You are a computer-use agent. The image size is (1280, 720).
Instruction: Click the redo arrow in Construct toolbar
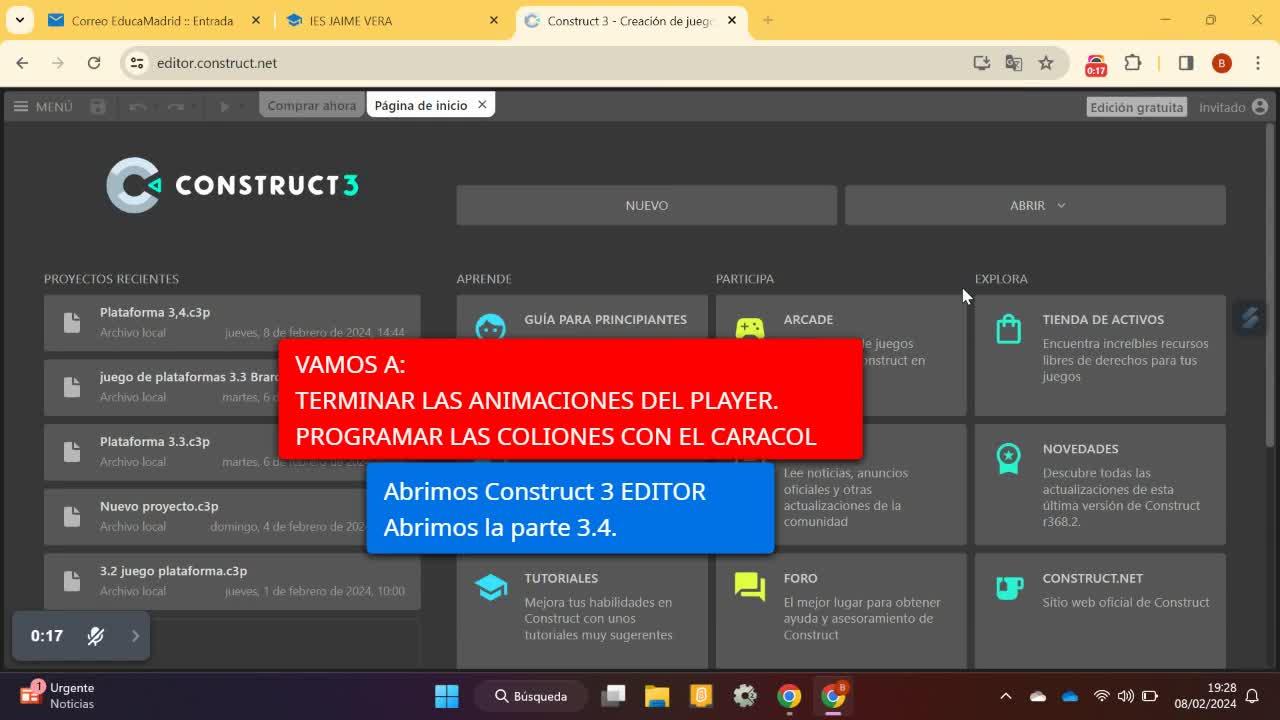(x=176, y=106)
